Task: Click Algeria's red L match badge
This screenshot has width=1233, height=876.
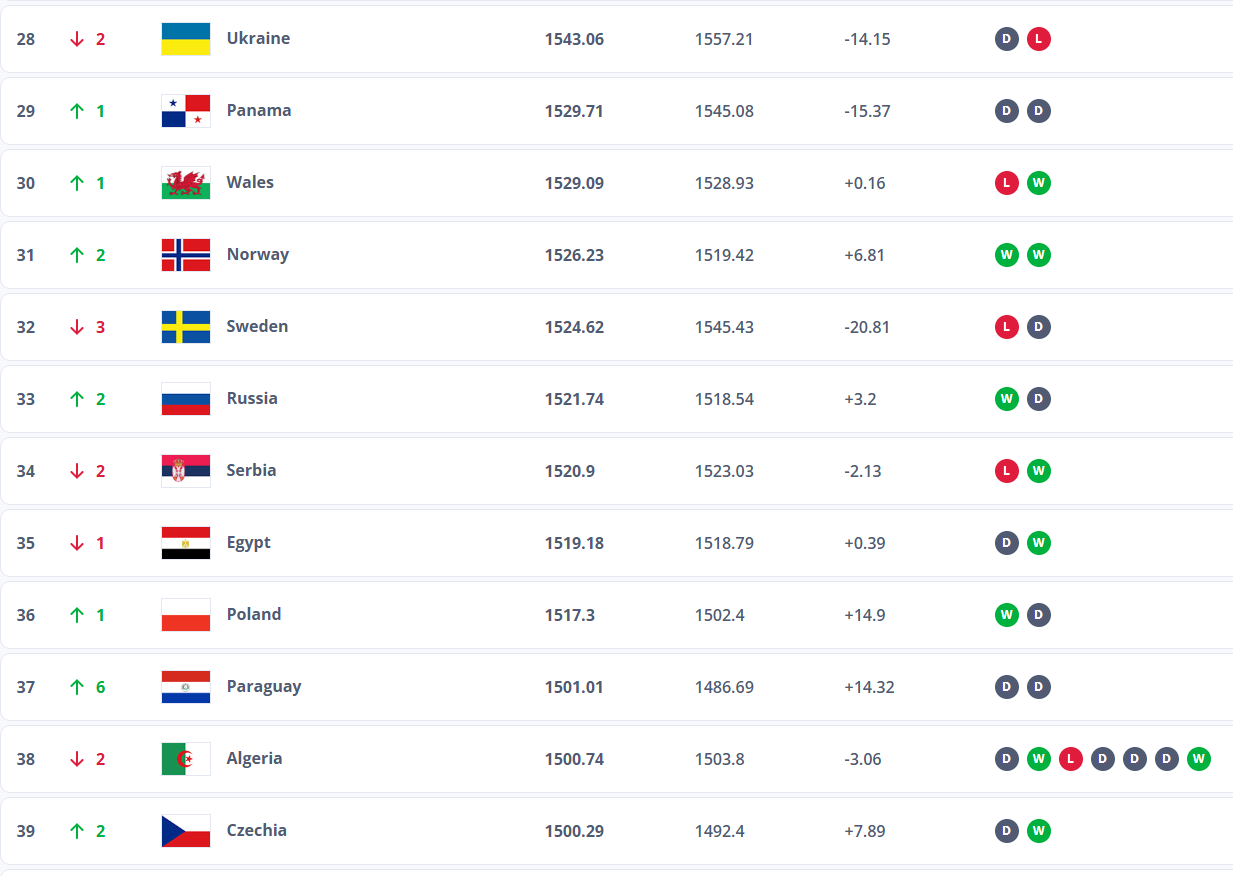Action: (1070, 759)
